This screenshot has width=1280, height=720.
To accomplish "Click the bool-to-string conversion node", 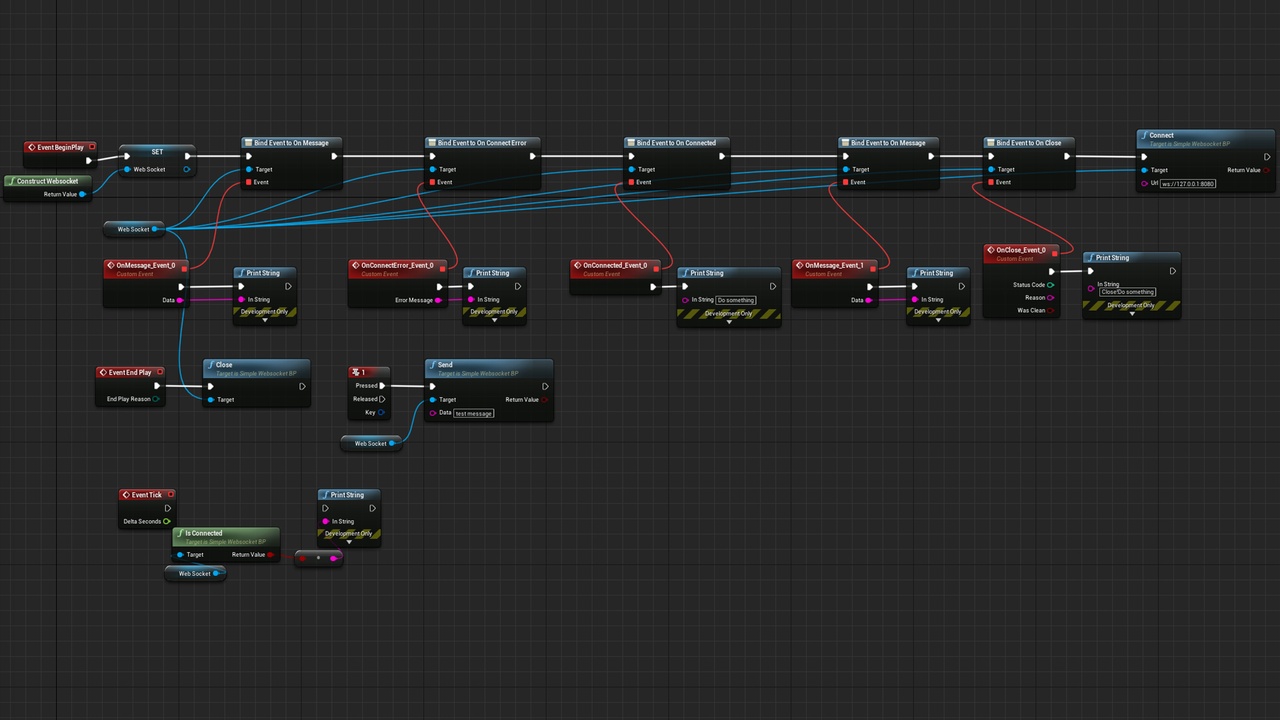I will 319,558.
